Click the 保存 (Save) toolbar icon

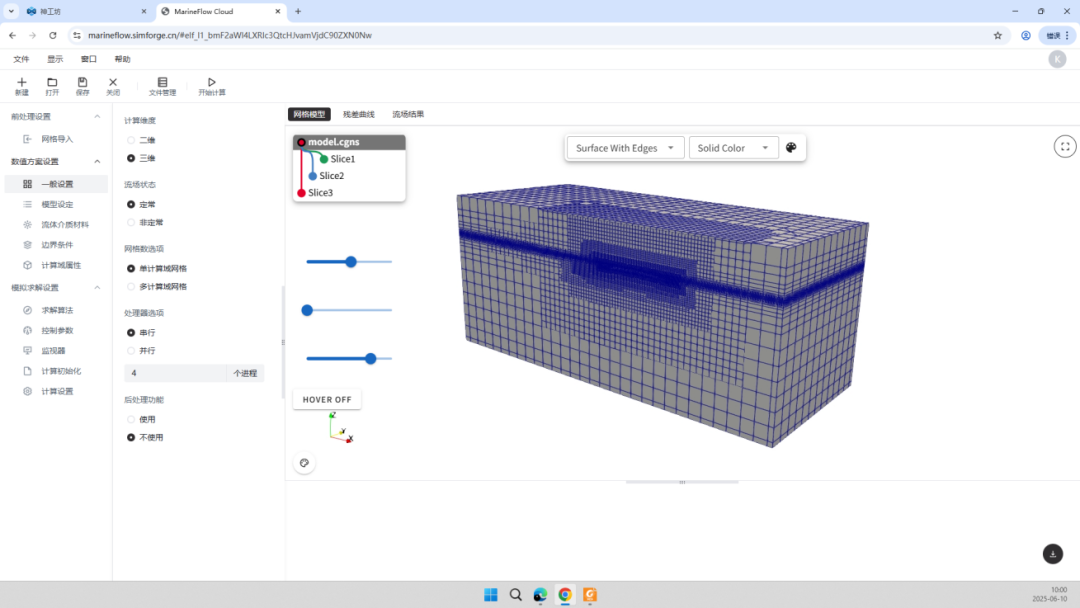coord(82,86)
